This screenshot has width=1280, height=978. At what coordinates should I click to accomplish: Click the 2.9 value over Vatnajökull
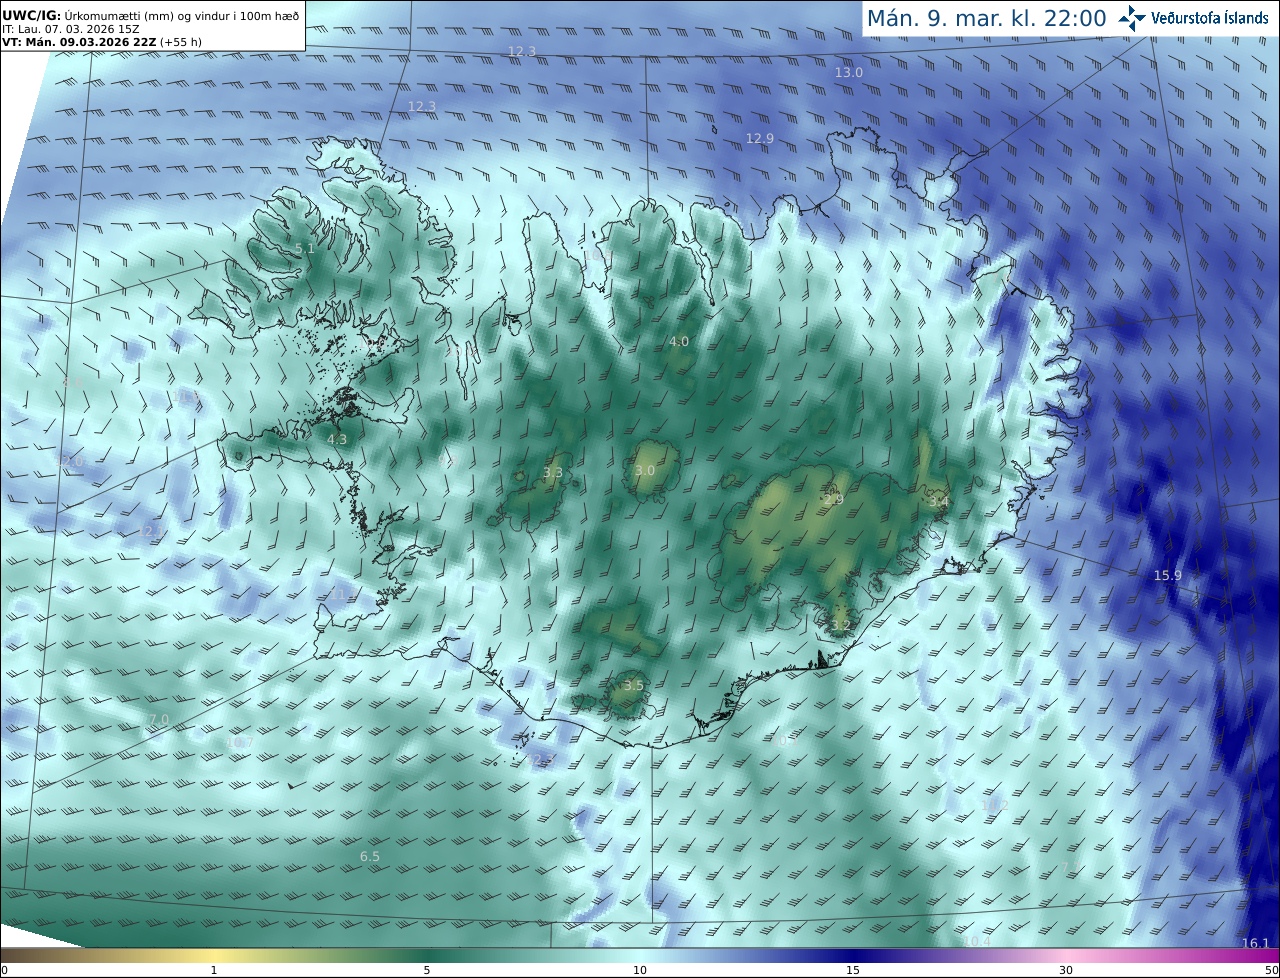[833, 499]
